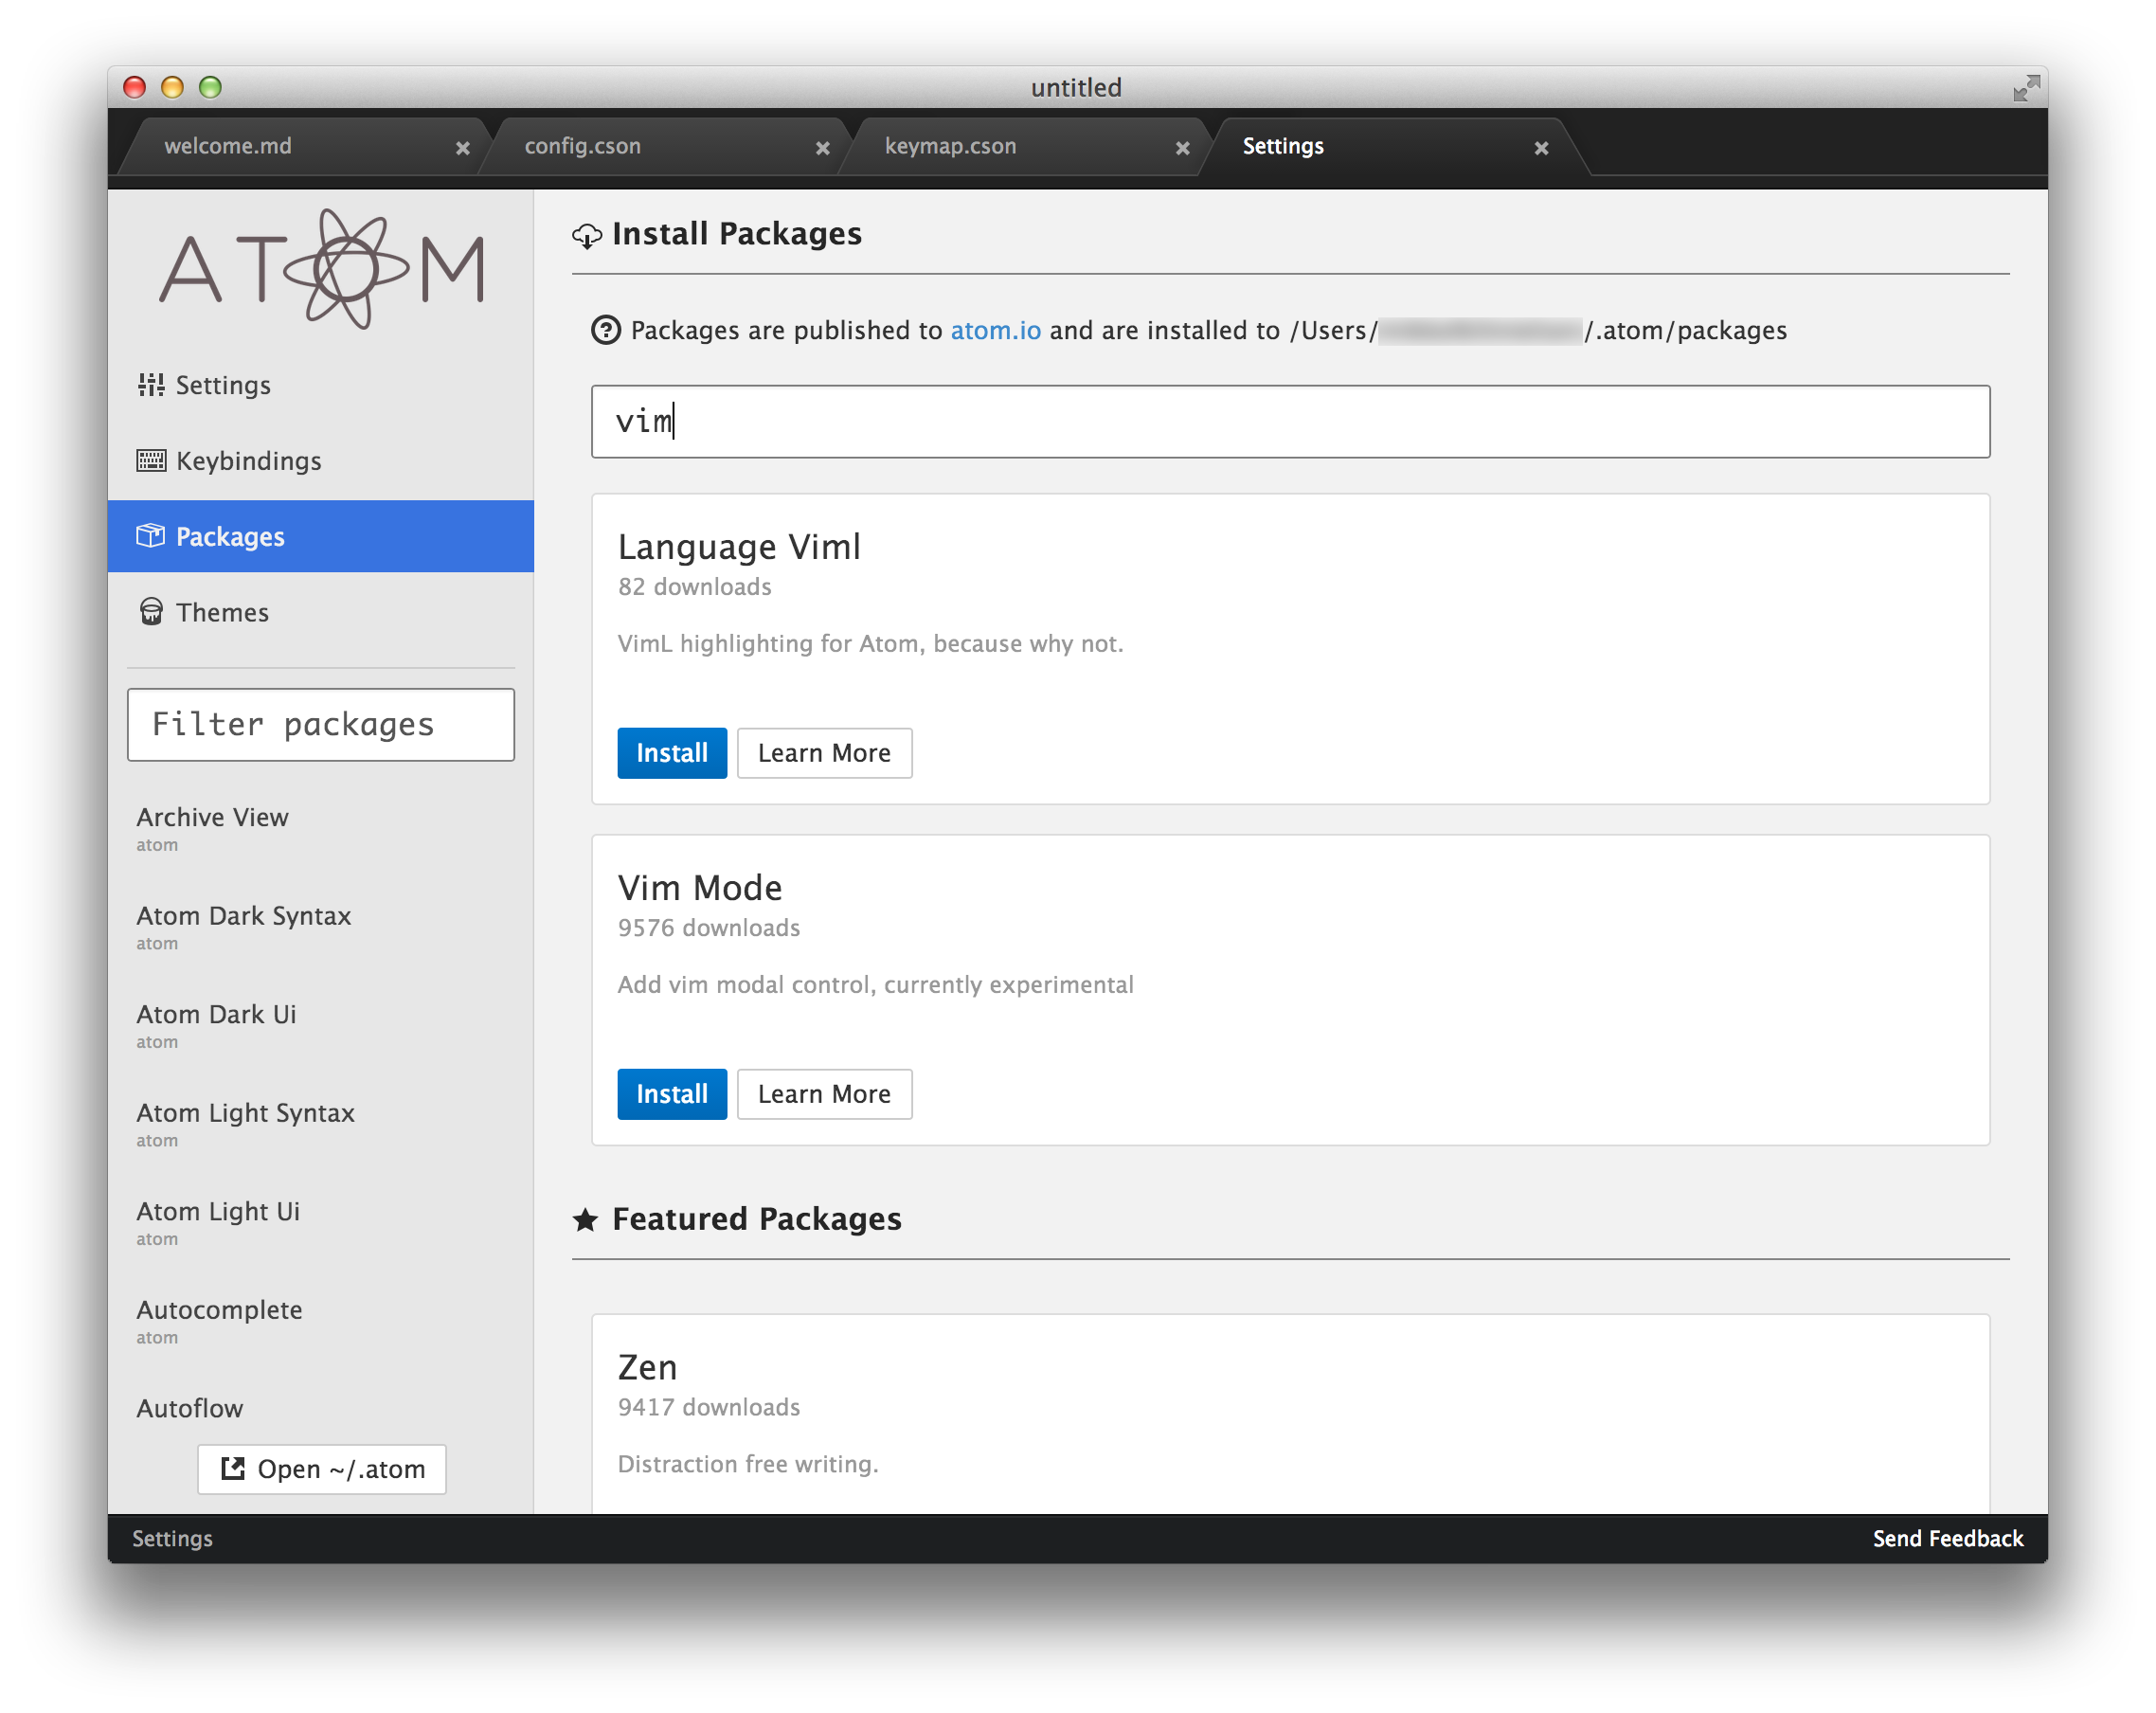The image size is (2156, 1713).
Task: Close the welcome.md tab
Action: [x=463, y=148]
